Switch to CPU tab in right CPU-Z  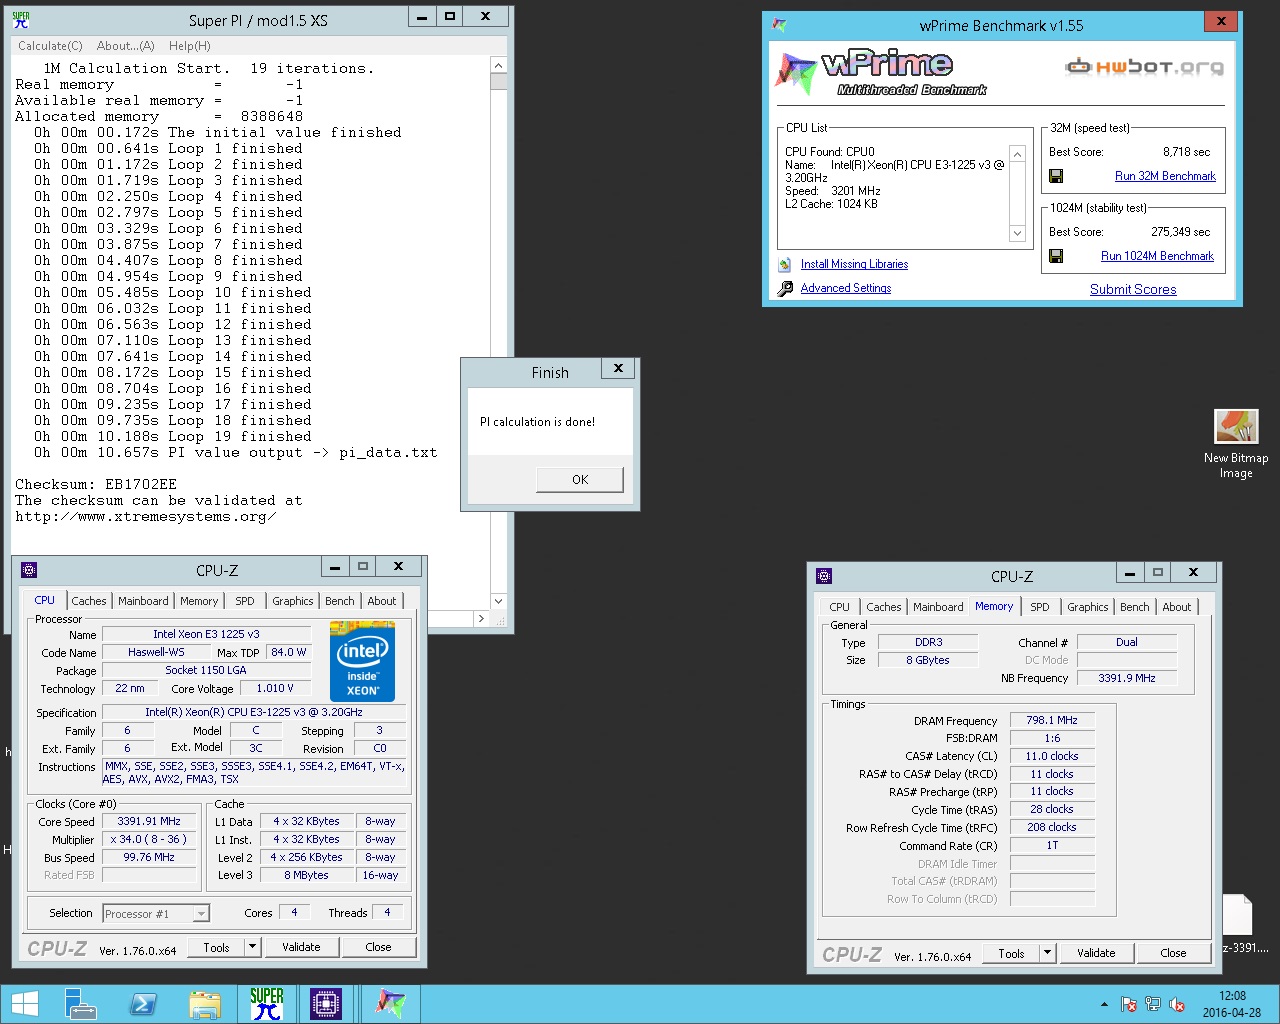click(840, 607)
